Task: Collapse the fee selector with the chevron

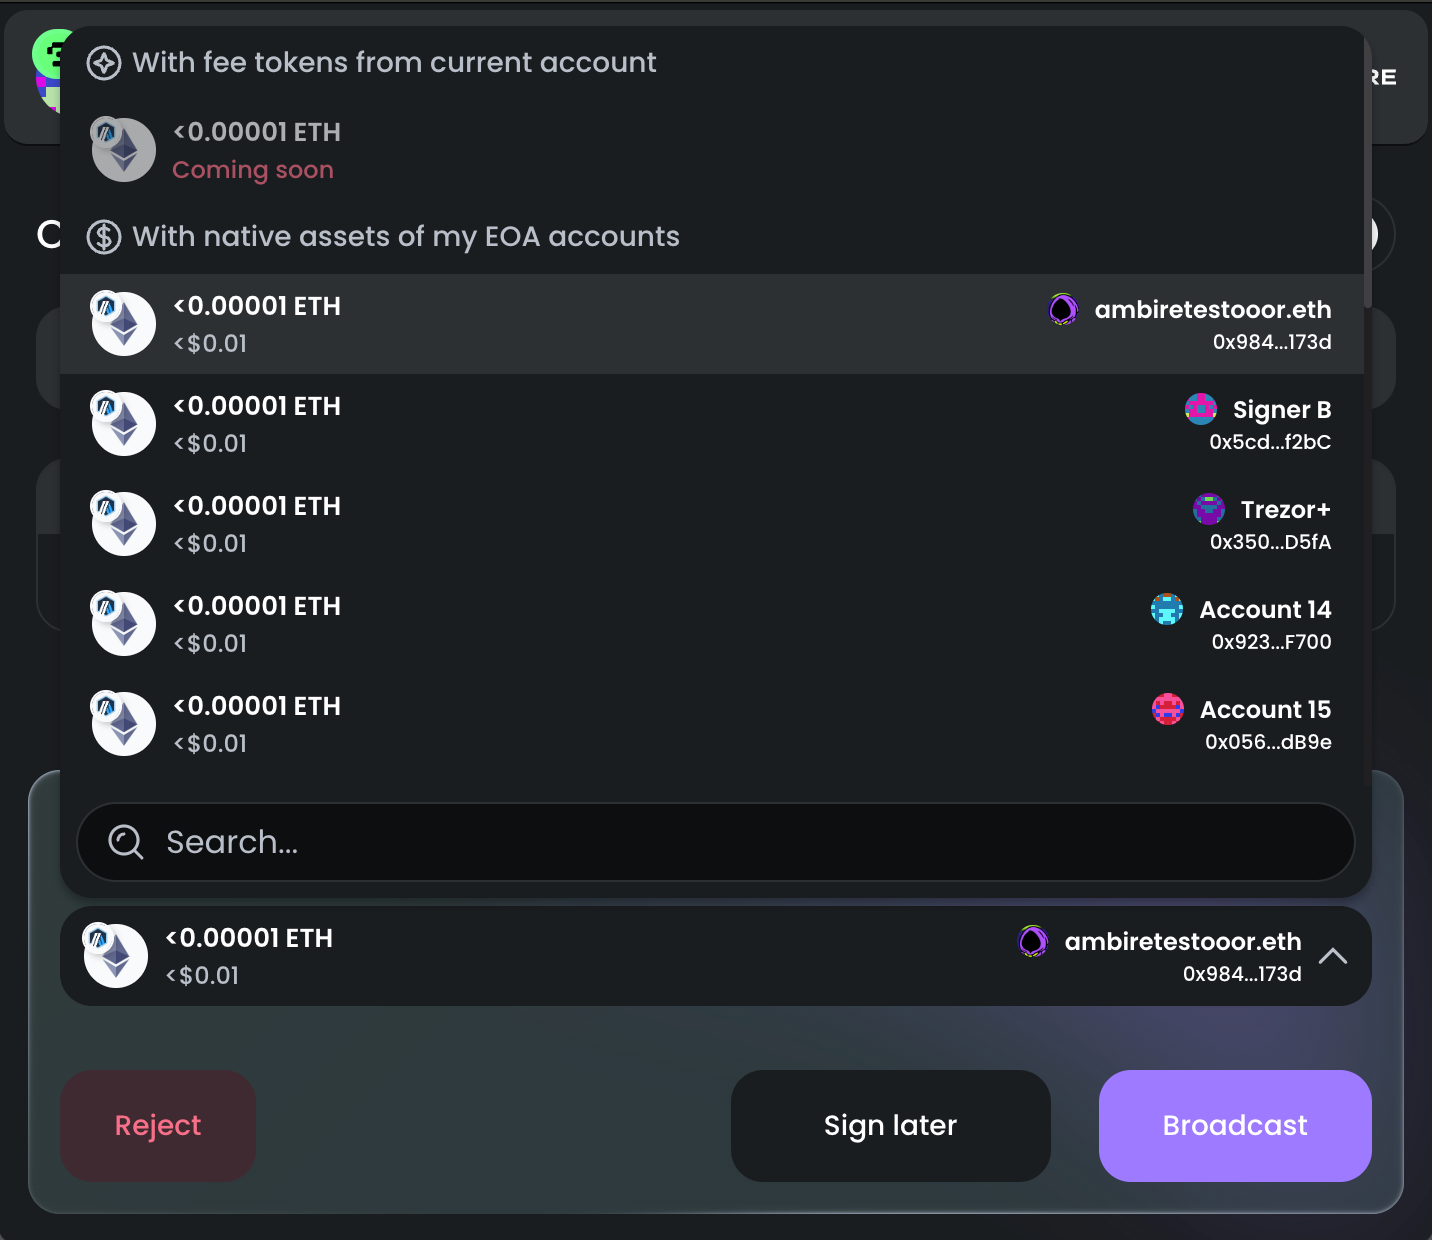Action: coord(1333,956)
